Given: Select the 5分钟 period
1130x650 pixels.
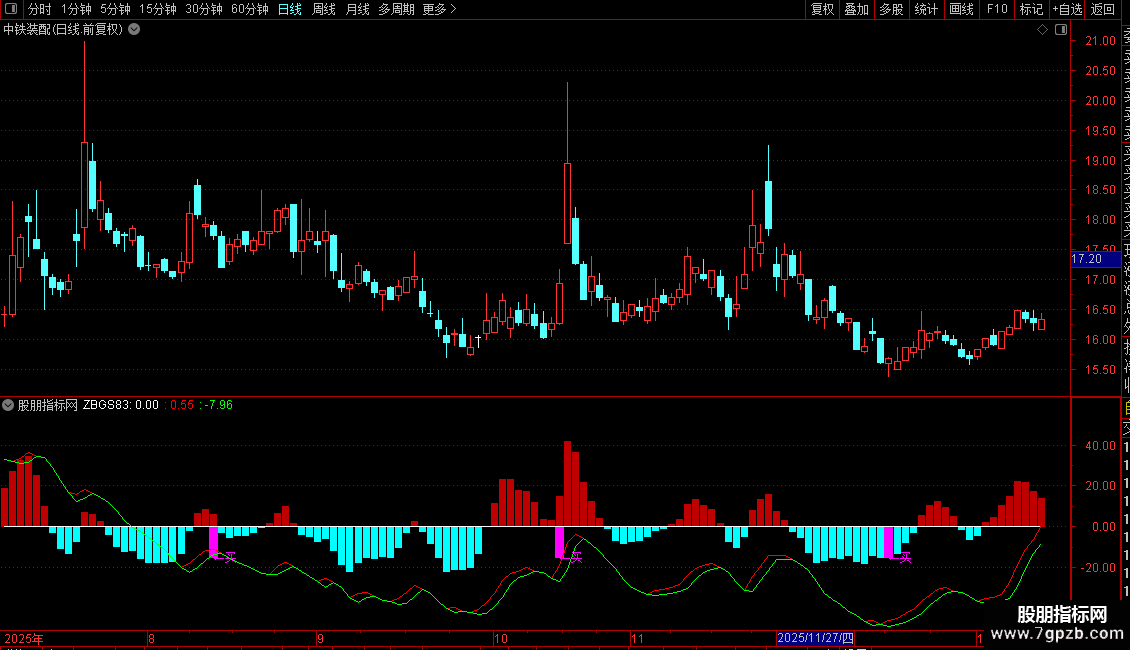Looking at the screenshot, I should (115, 9).
